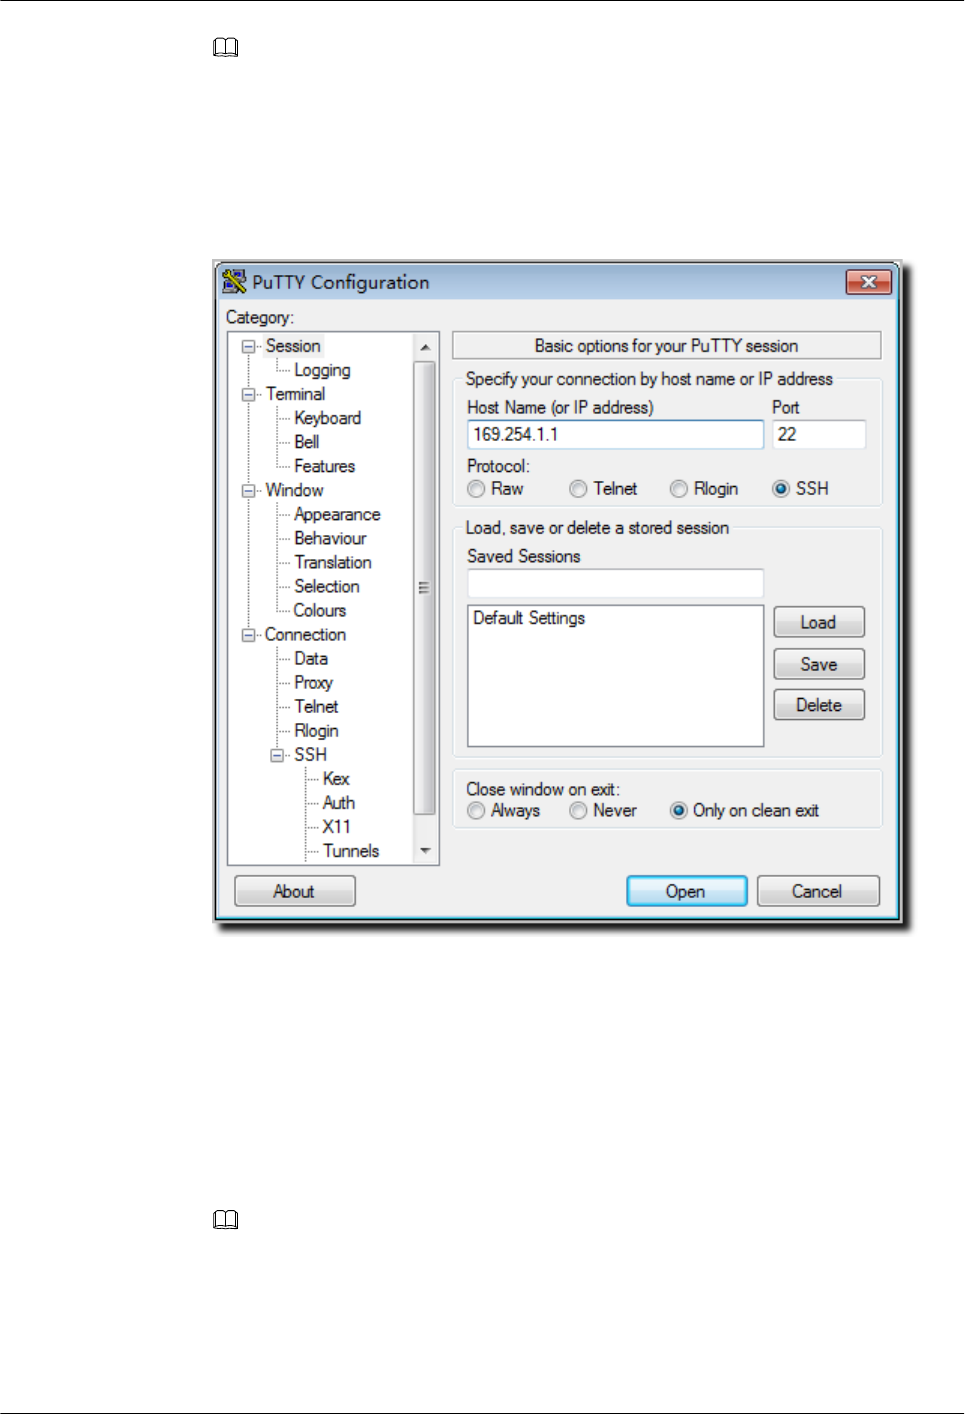
Task: Collapse the Terminal tree node
Action: [248, 395]
